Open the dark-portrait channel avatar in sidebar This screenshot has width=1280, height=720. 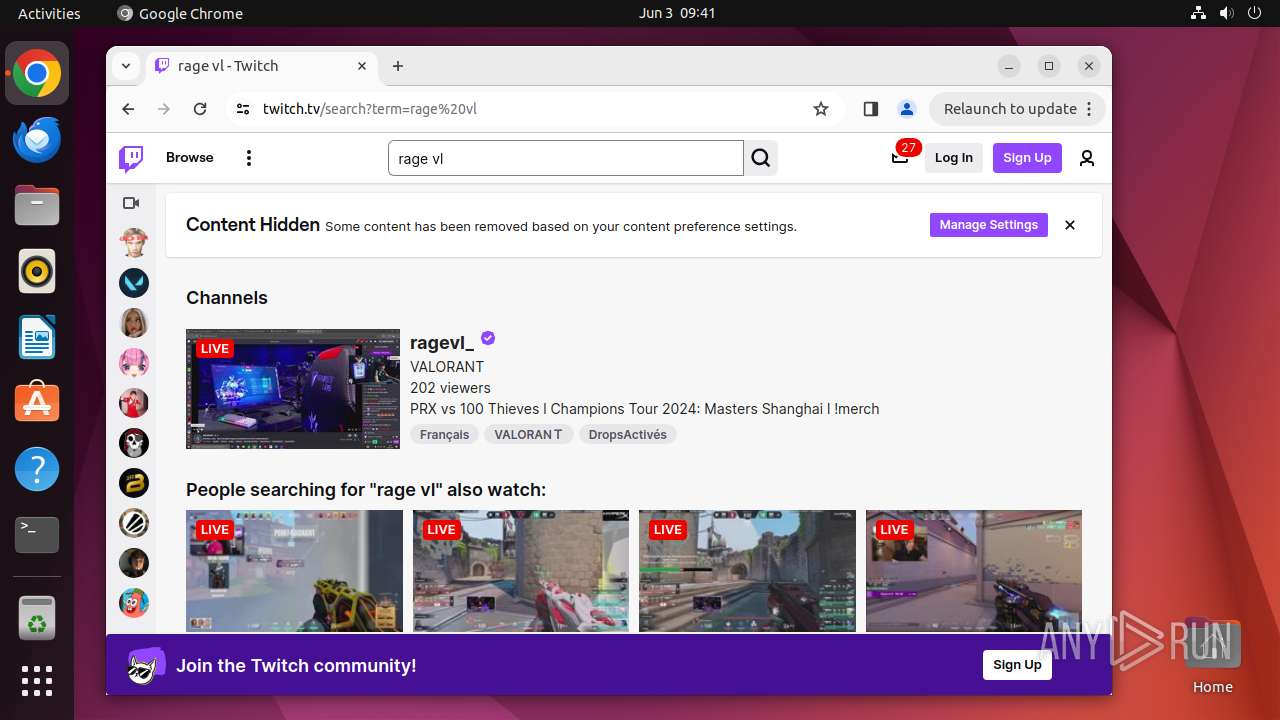pos(134,563)
